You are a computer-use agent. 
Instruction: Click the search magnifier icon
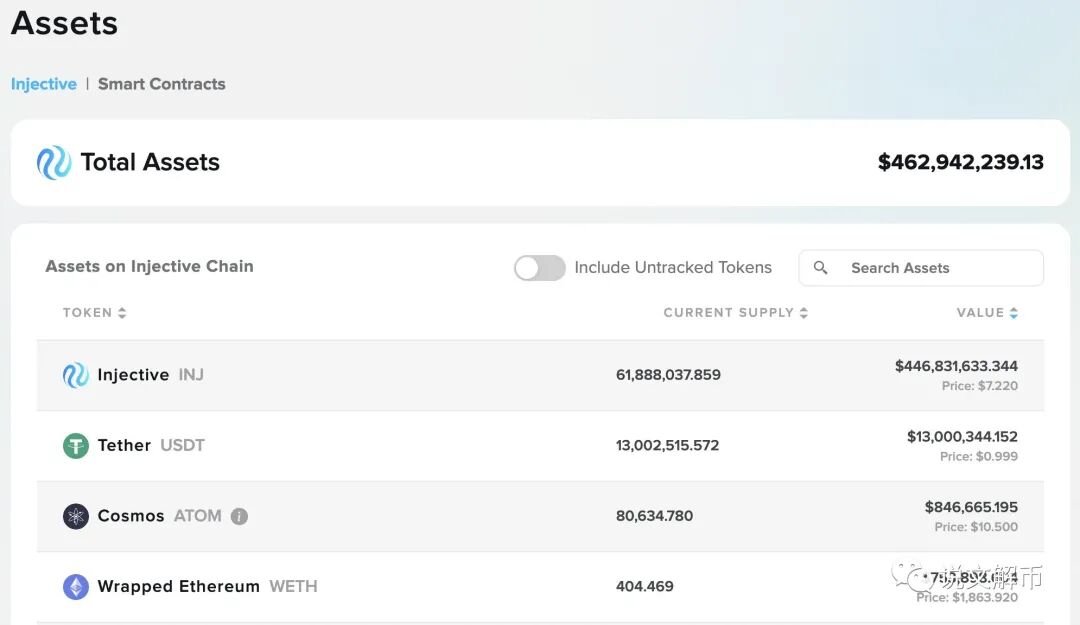(x=820, y=267)
